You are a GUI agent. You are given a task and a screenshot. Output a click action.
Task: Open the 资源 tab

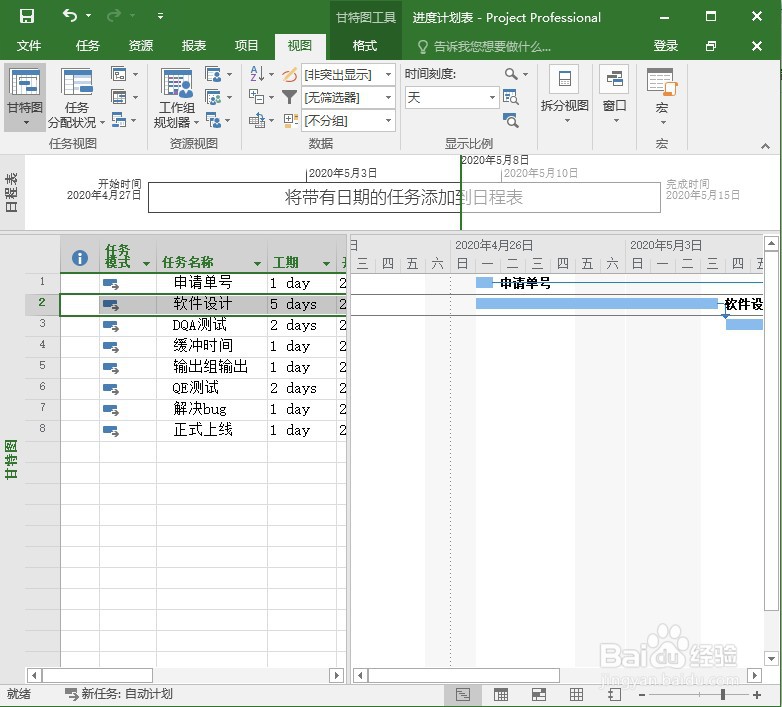tap(141, 46)
